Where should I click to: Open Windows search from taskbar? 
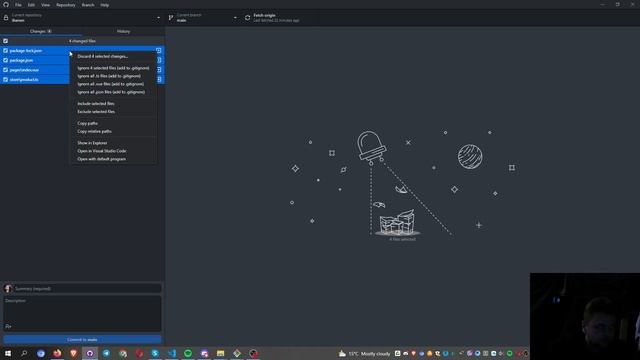24,353
